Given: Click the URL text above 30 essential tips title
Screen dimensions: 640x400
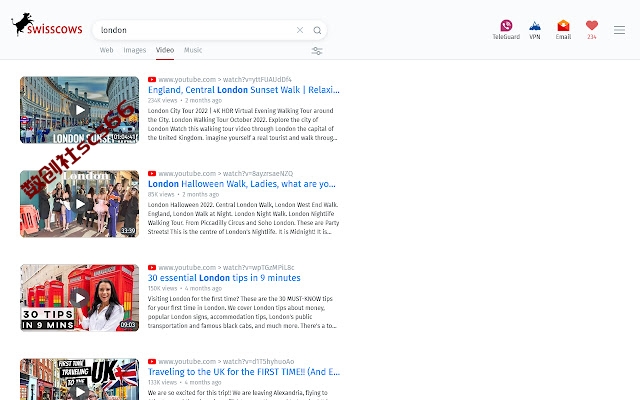Looking at the screenshot, I should pyautogui.click(x=226, y=267).
